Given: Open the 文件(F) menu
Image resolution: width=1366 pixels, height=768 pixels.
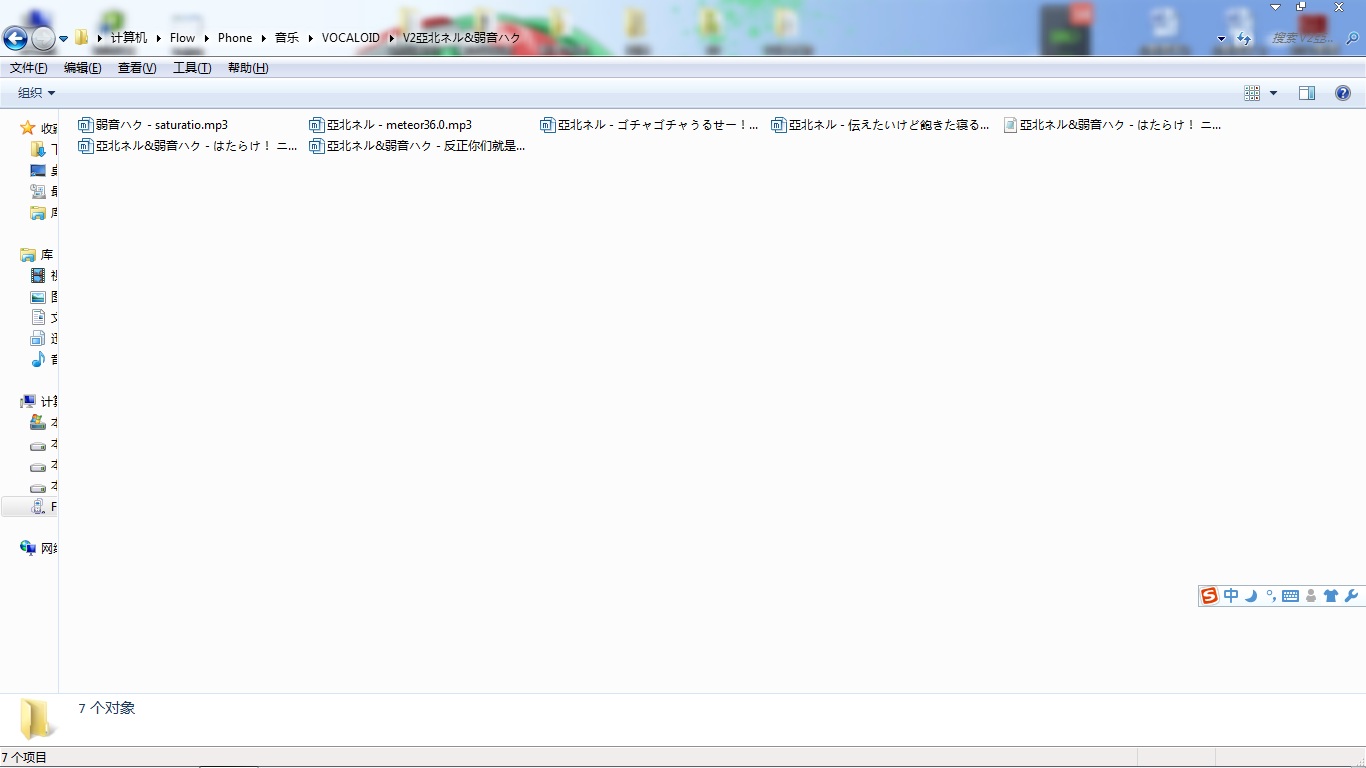Looking at the screenshot, I should (29, 68).
